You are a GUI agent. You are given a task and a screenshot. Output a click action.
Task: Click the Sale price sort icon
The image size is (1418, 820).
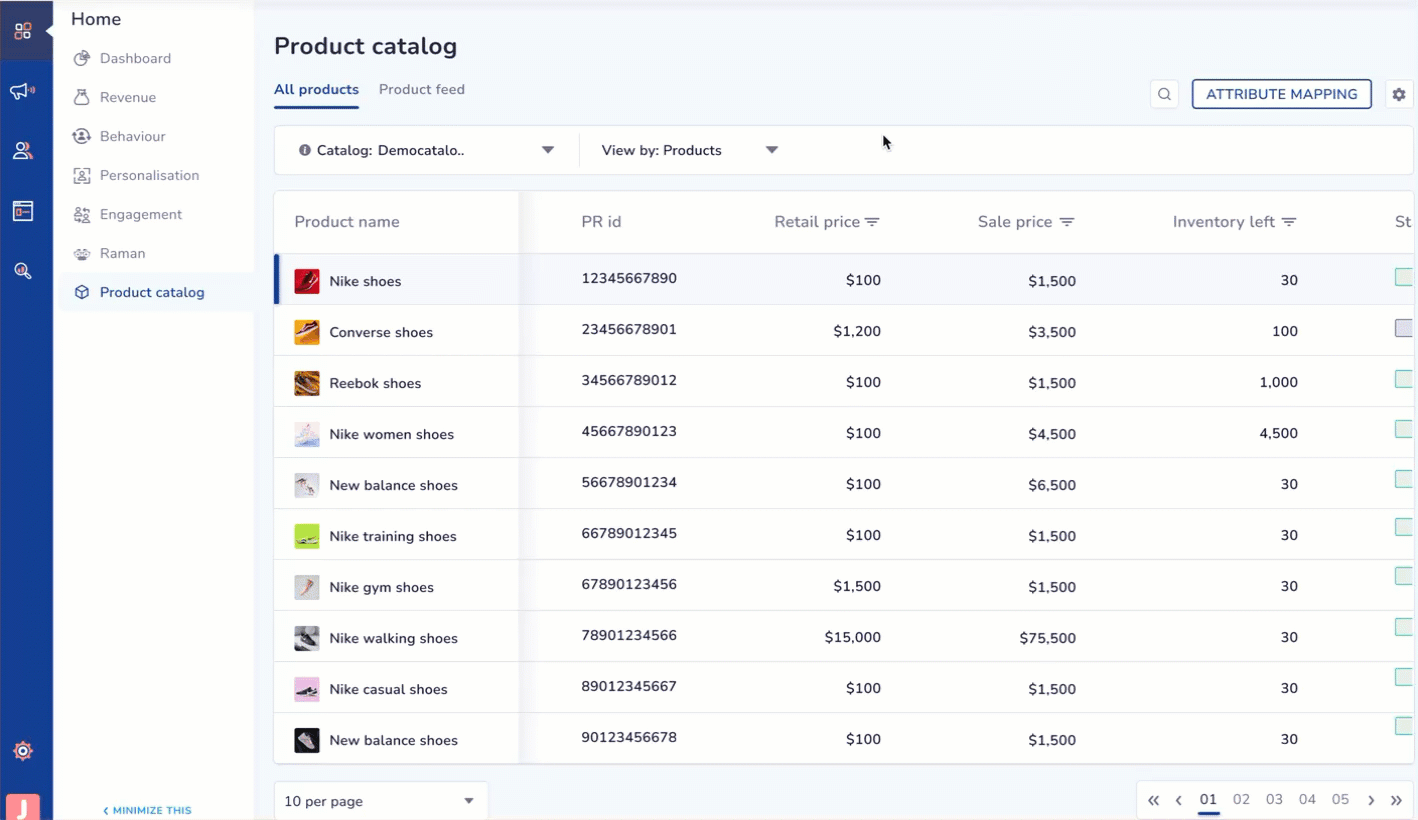[x=1067, y=222]
